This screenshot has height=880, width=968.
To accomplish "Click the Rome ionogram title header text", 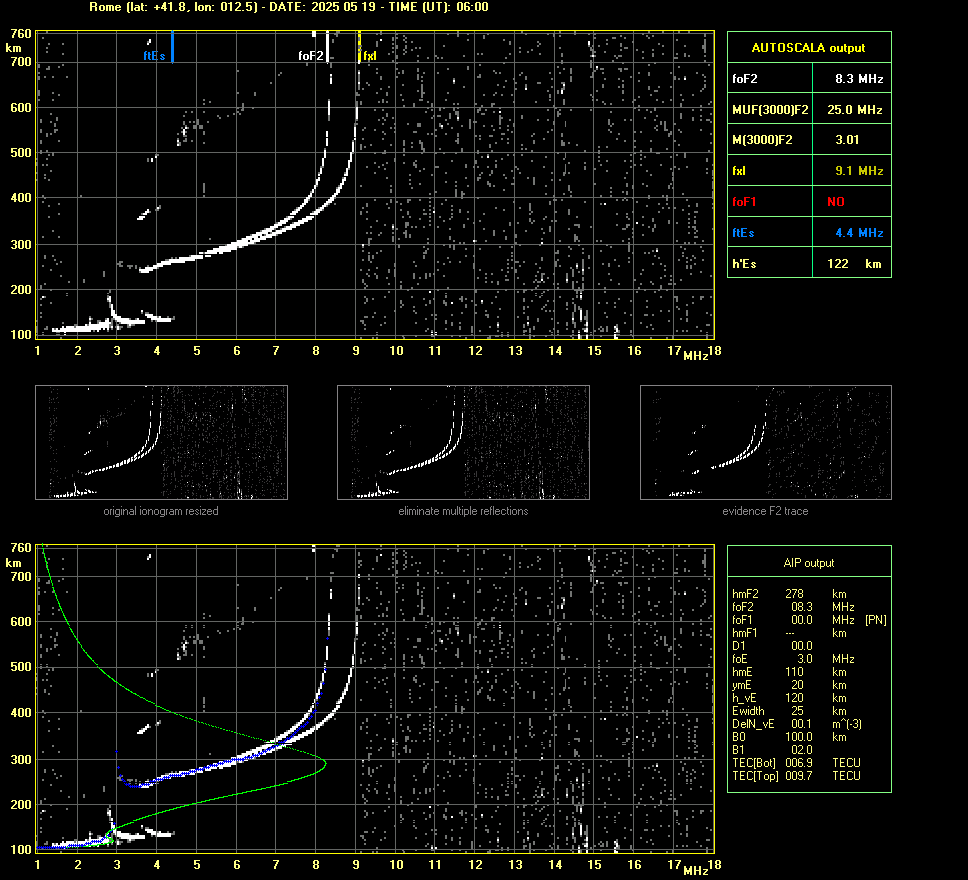I will (x=288, y=7).
